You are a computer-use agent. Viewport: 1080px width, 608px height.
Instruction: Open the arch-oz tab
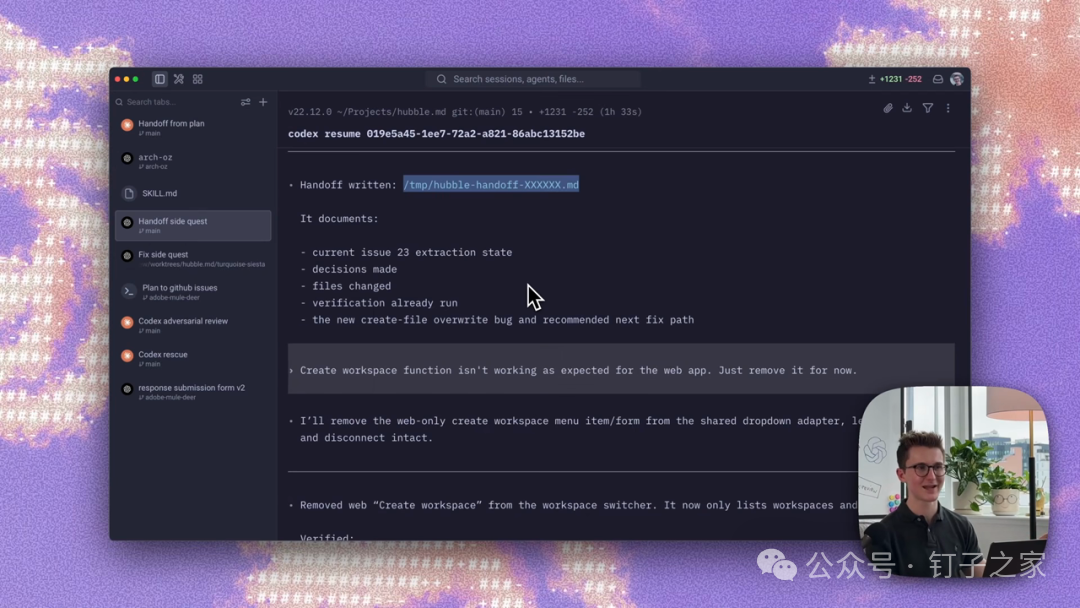(x=193, y=161)
